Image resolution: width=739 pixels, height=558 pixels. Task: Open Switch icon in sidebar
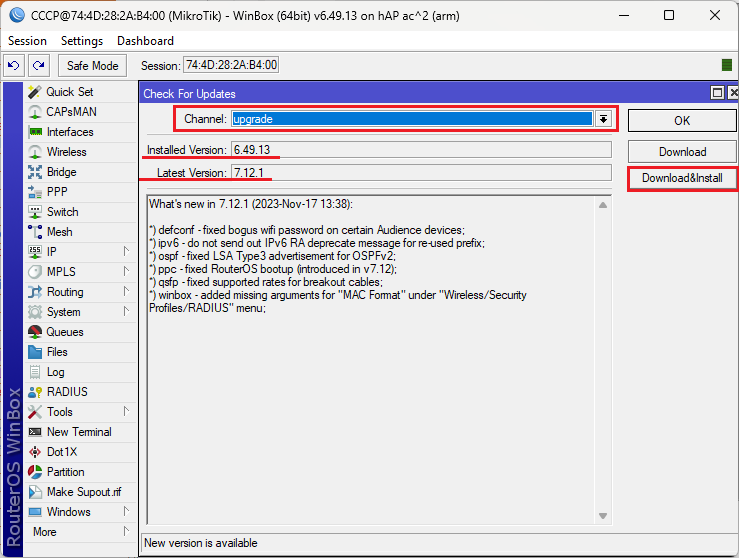click(34, 212)
